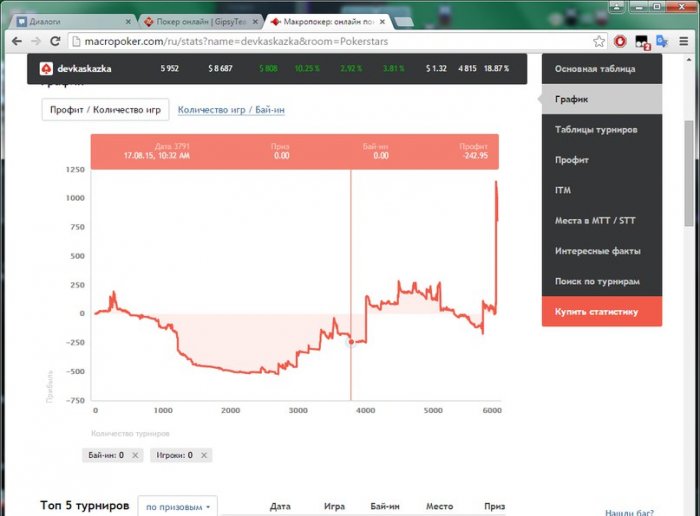This screenshot has height=516, width=700.
Task: Click the 10.25 % value in header bar
Action: [307, 68]
